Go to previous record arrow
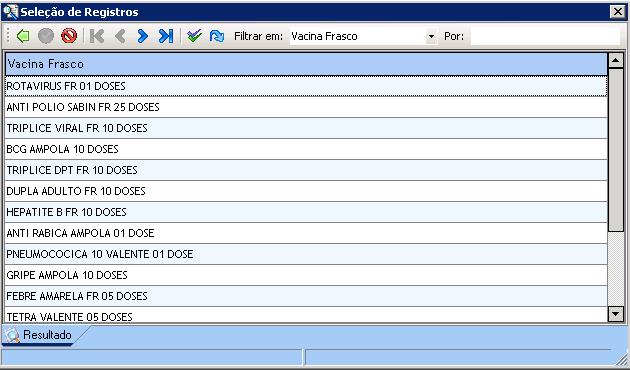 (x=120, y=37)
